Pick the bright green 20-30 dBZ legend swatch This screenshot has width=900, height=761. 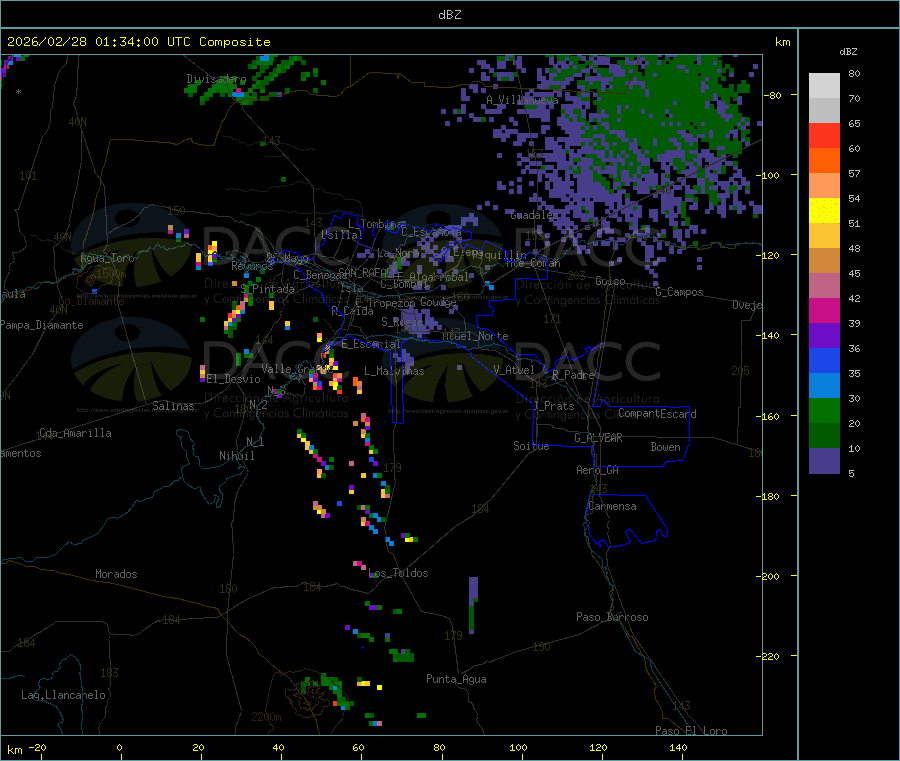click(x=824, y=410)
